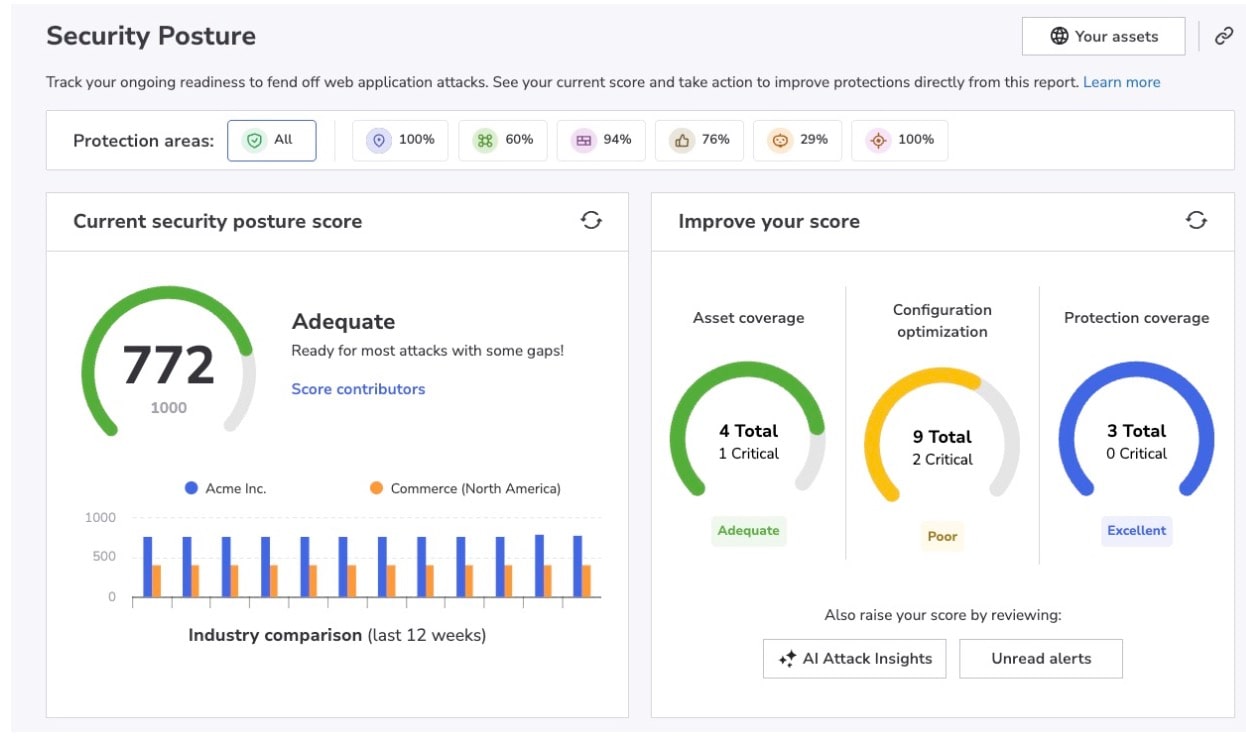The image size is (1246, 736).
Task: Filter by the 94% protection area
Action: [x=601, y=140]
